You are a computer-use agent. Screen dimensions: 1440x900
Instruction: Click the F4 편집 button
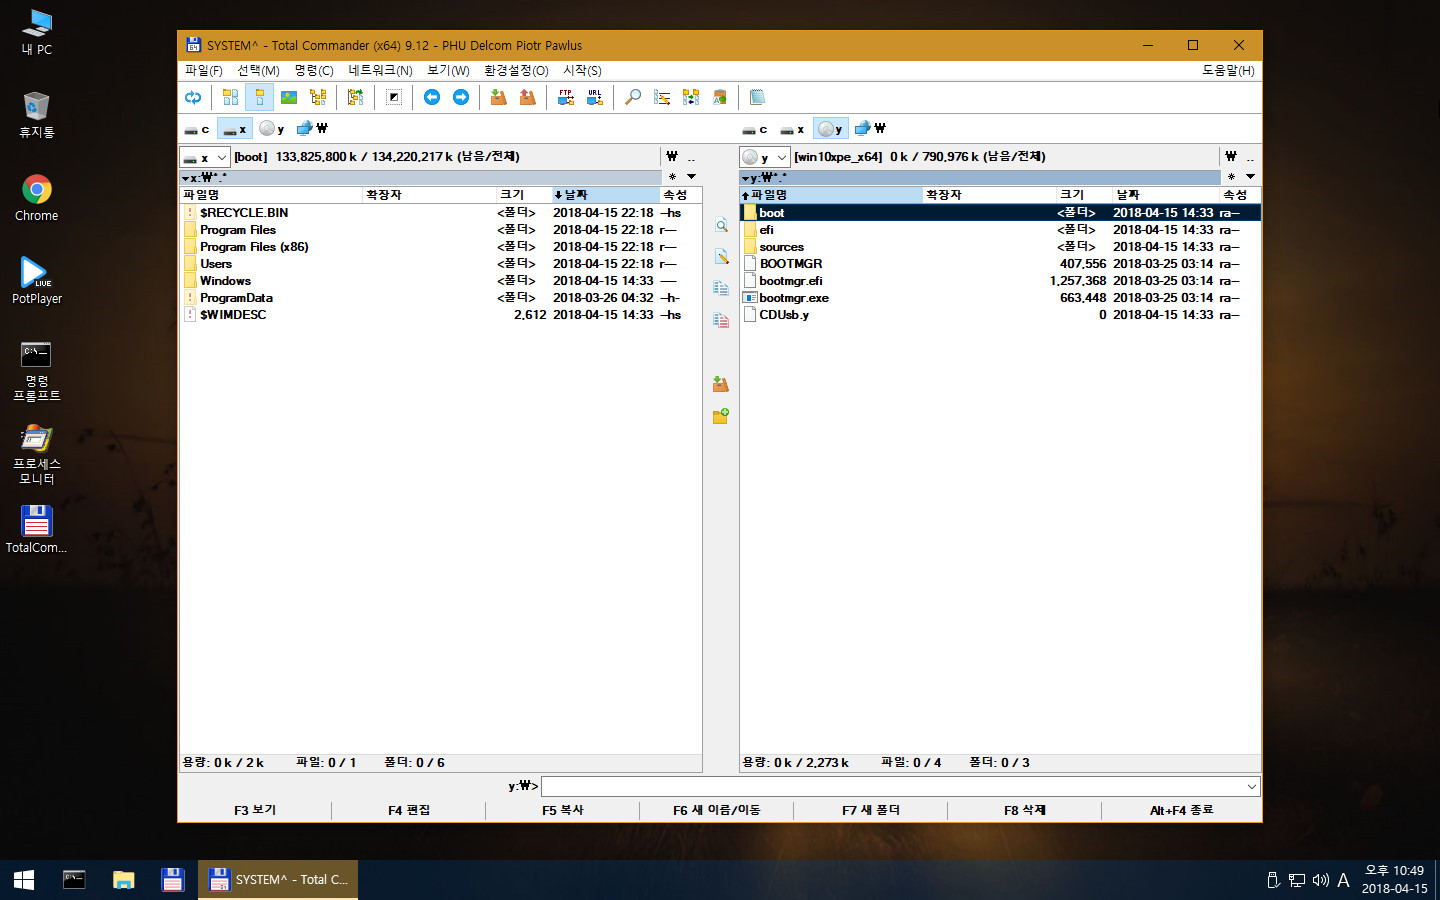[409, 810]
